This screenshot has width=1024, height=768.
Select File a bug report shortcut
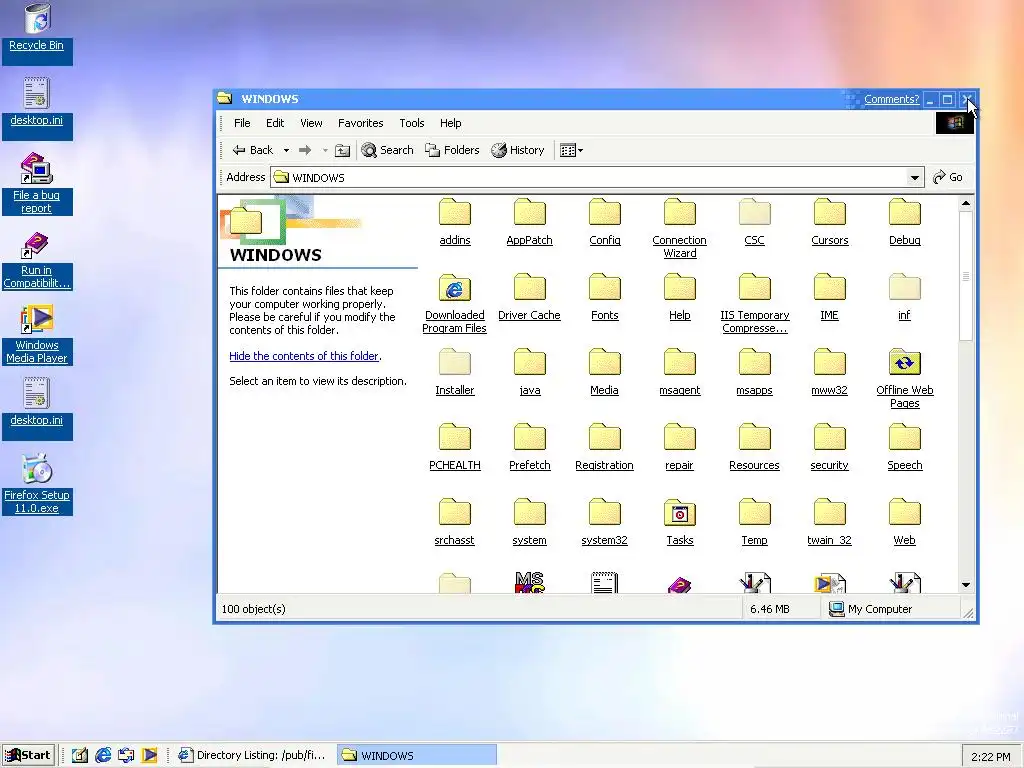[37, 184]
